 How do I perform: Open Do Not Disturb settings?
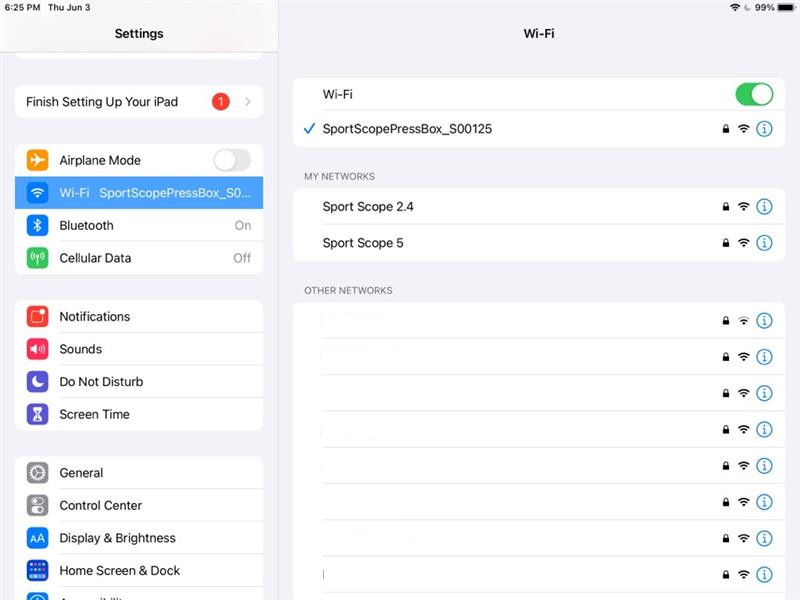pos(139,382)
